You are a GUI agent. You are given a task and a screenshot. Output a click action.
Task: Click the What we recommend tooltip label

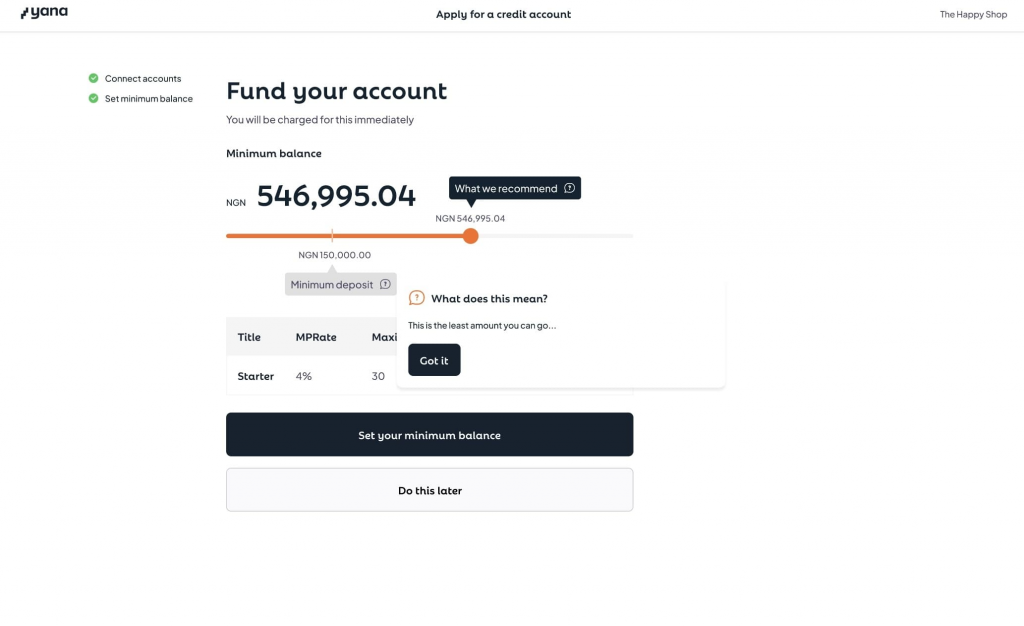click(506, 189)
